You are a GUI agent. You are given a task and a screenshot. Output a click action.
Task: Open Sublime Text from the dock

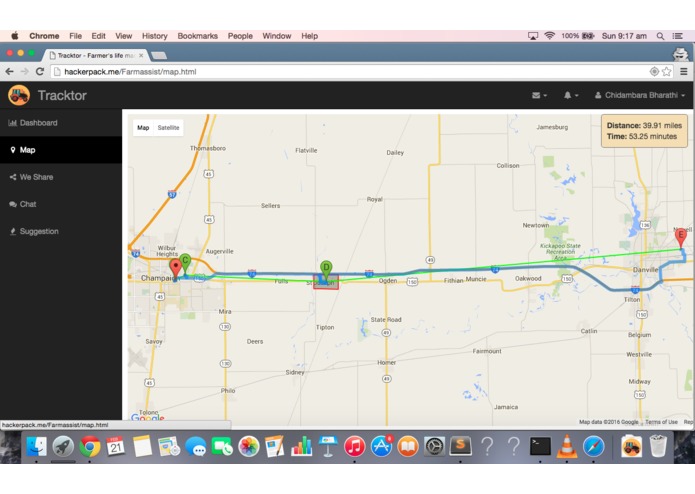[461, 446]
